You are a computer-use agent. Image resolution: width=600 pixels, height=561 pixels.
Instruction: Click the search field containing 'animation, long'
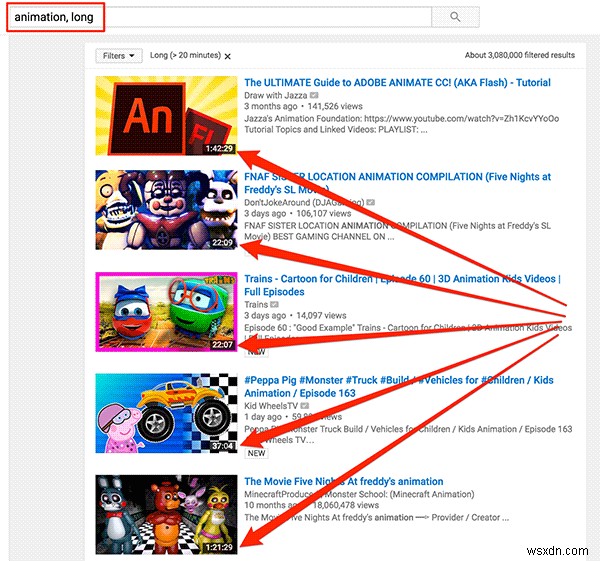click(220, 17)
